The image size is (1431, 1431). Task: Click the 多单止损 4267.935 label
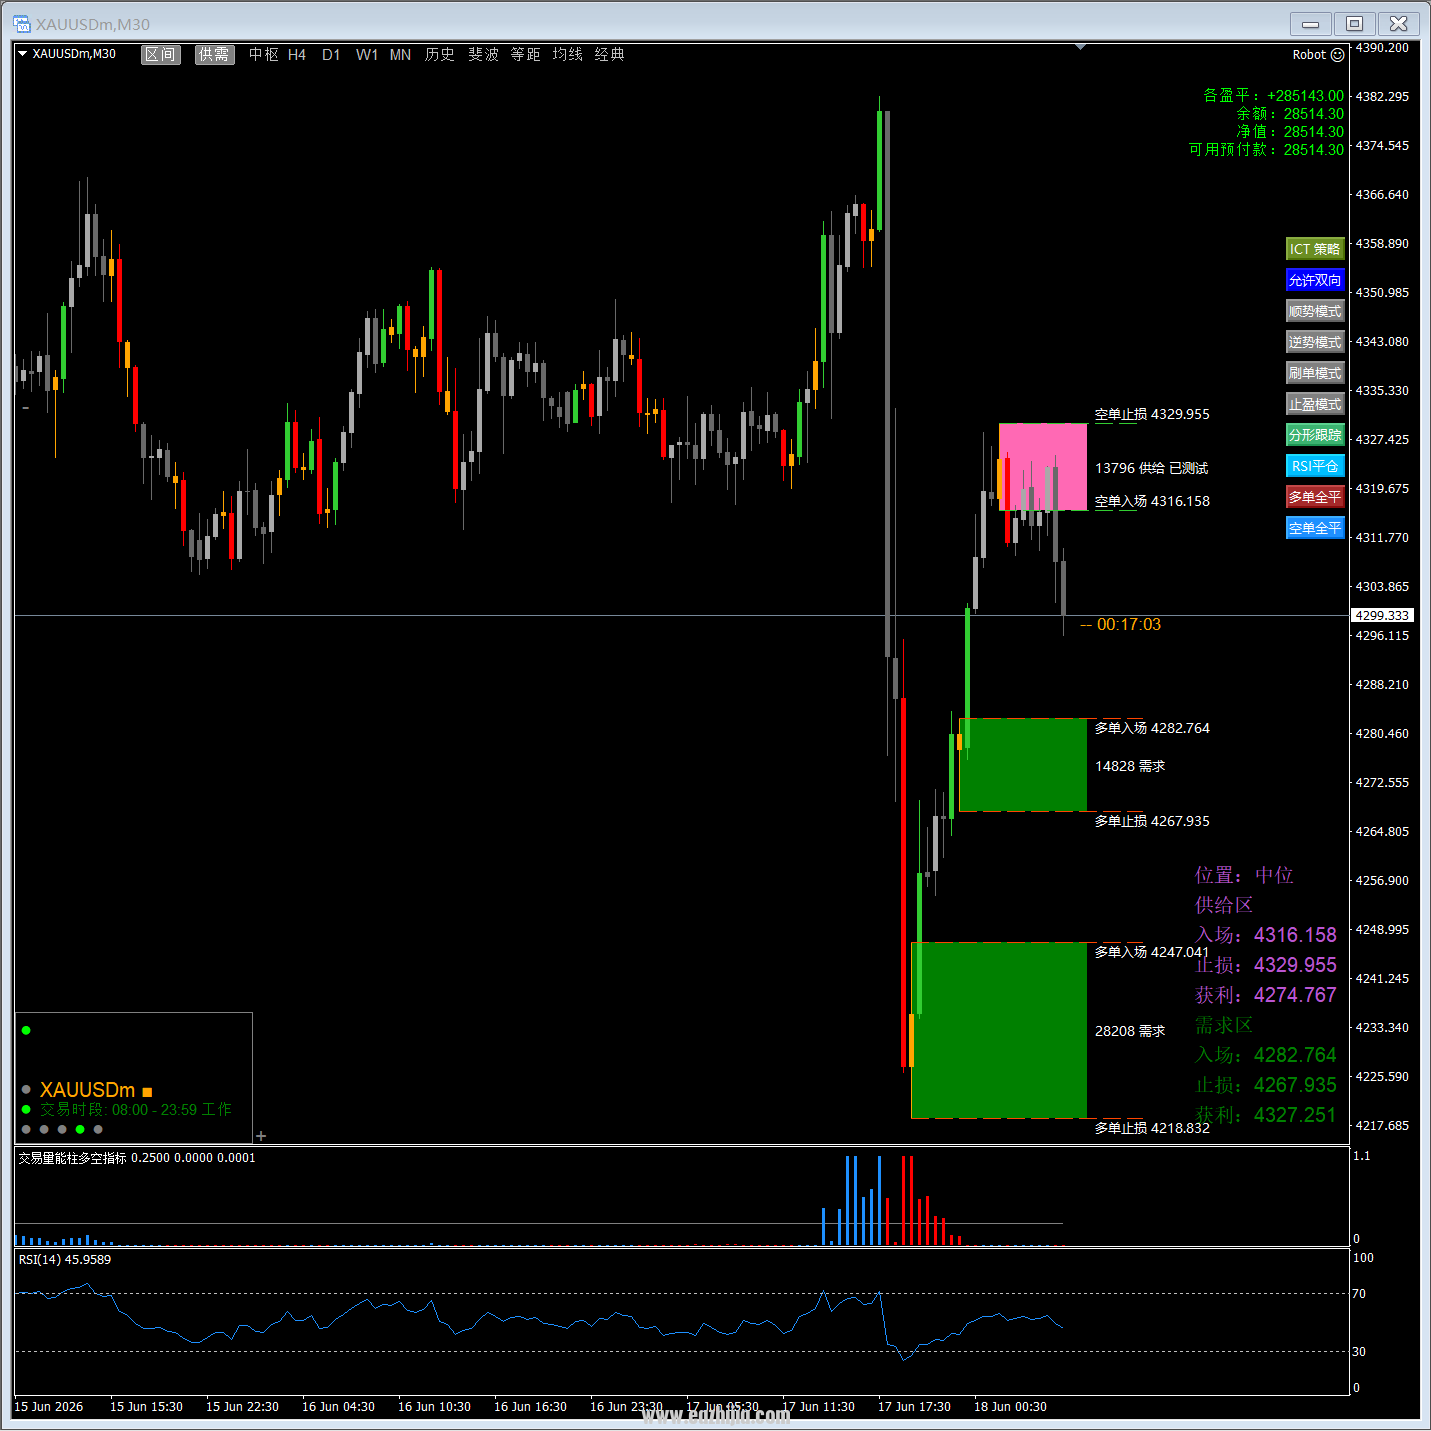[x=1152, y=821]
